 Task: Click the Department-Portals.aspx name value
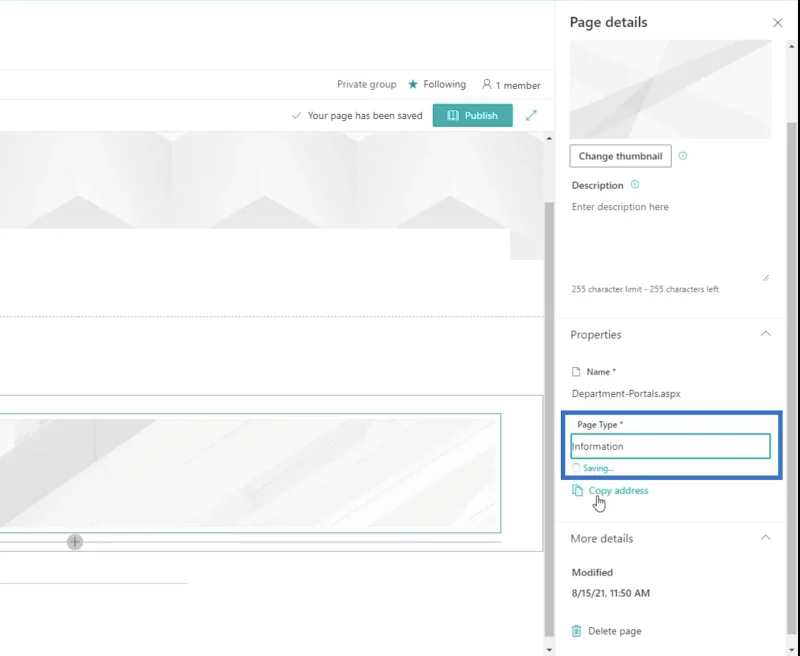click(x=626, y=394)
